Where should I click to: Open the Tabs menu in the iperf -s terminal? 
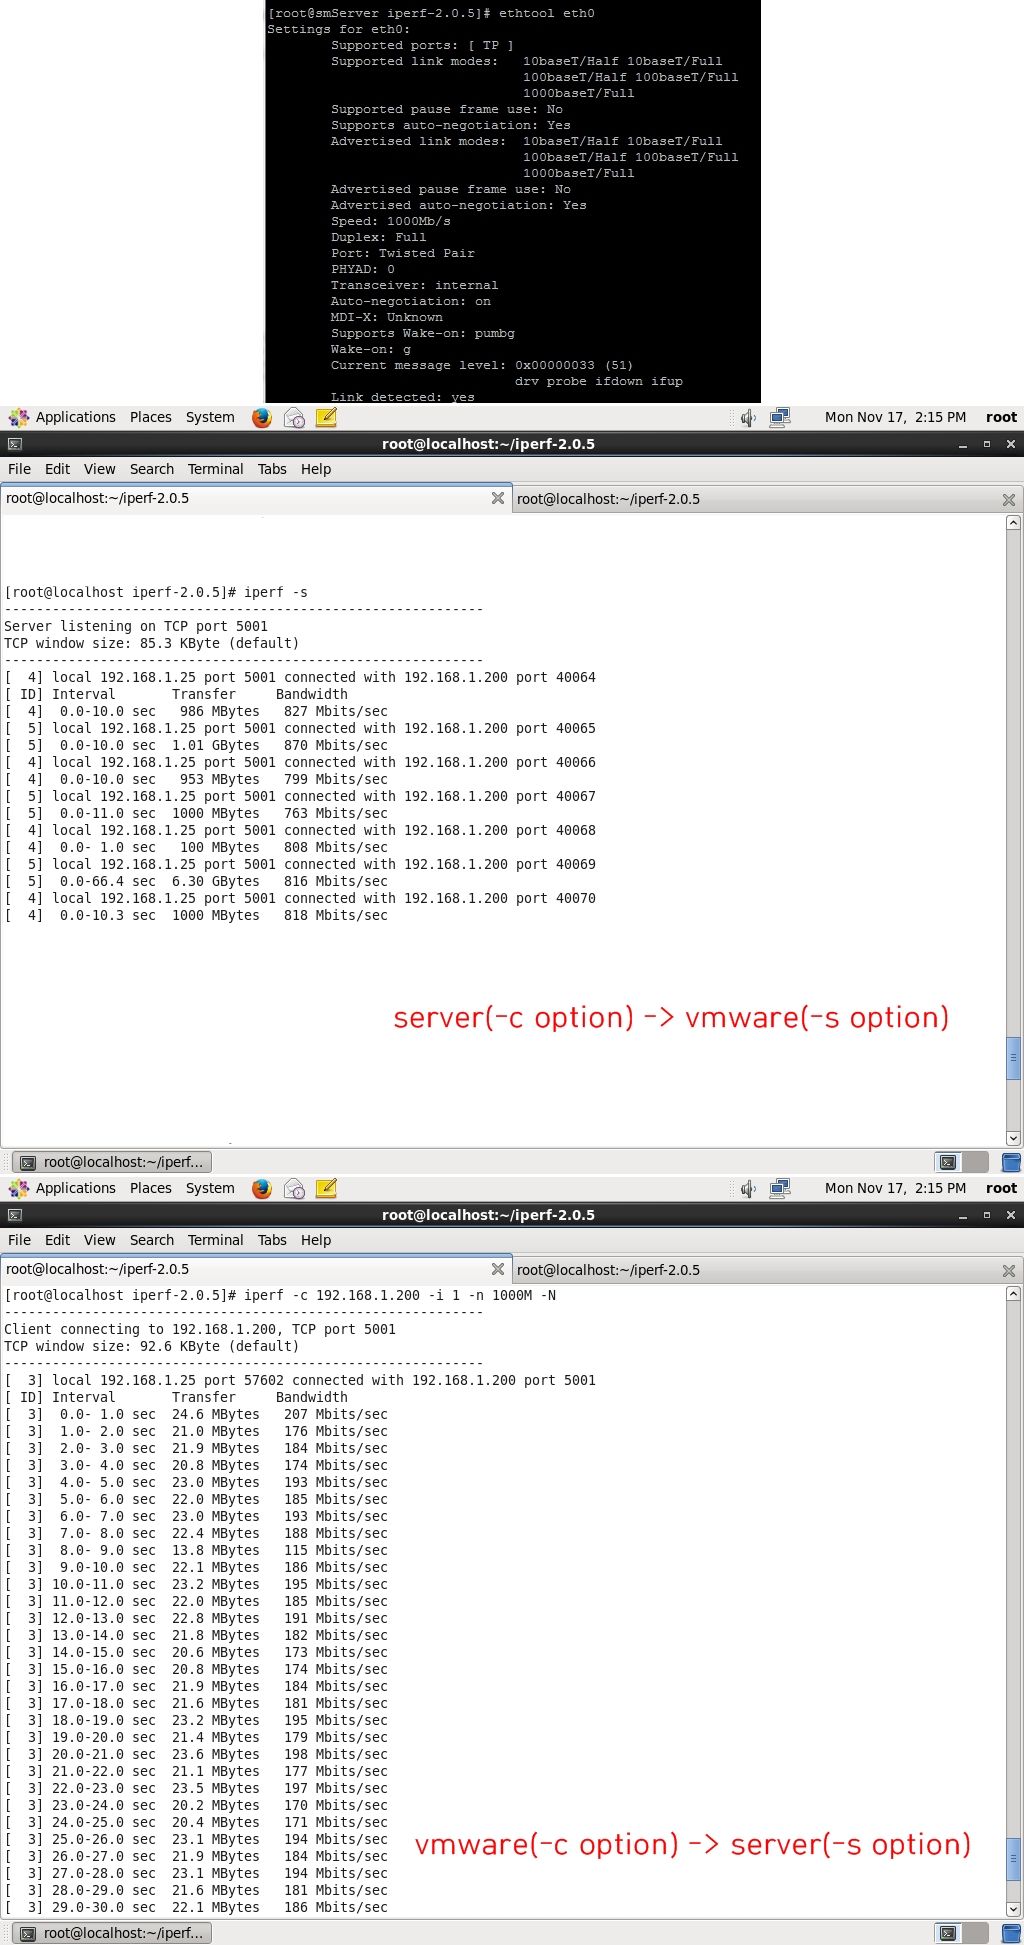pos(272,469)
